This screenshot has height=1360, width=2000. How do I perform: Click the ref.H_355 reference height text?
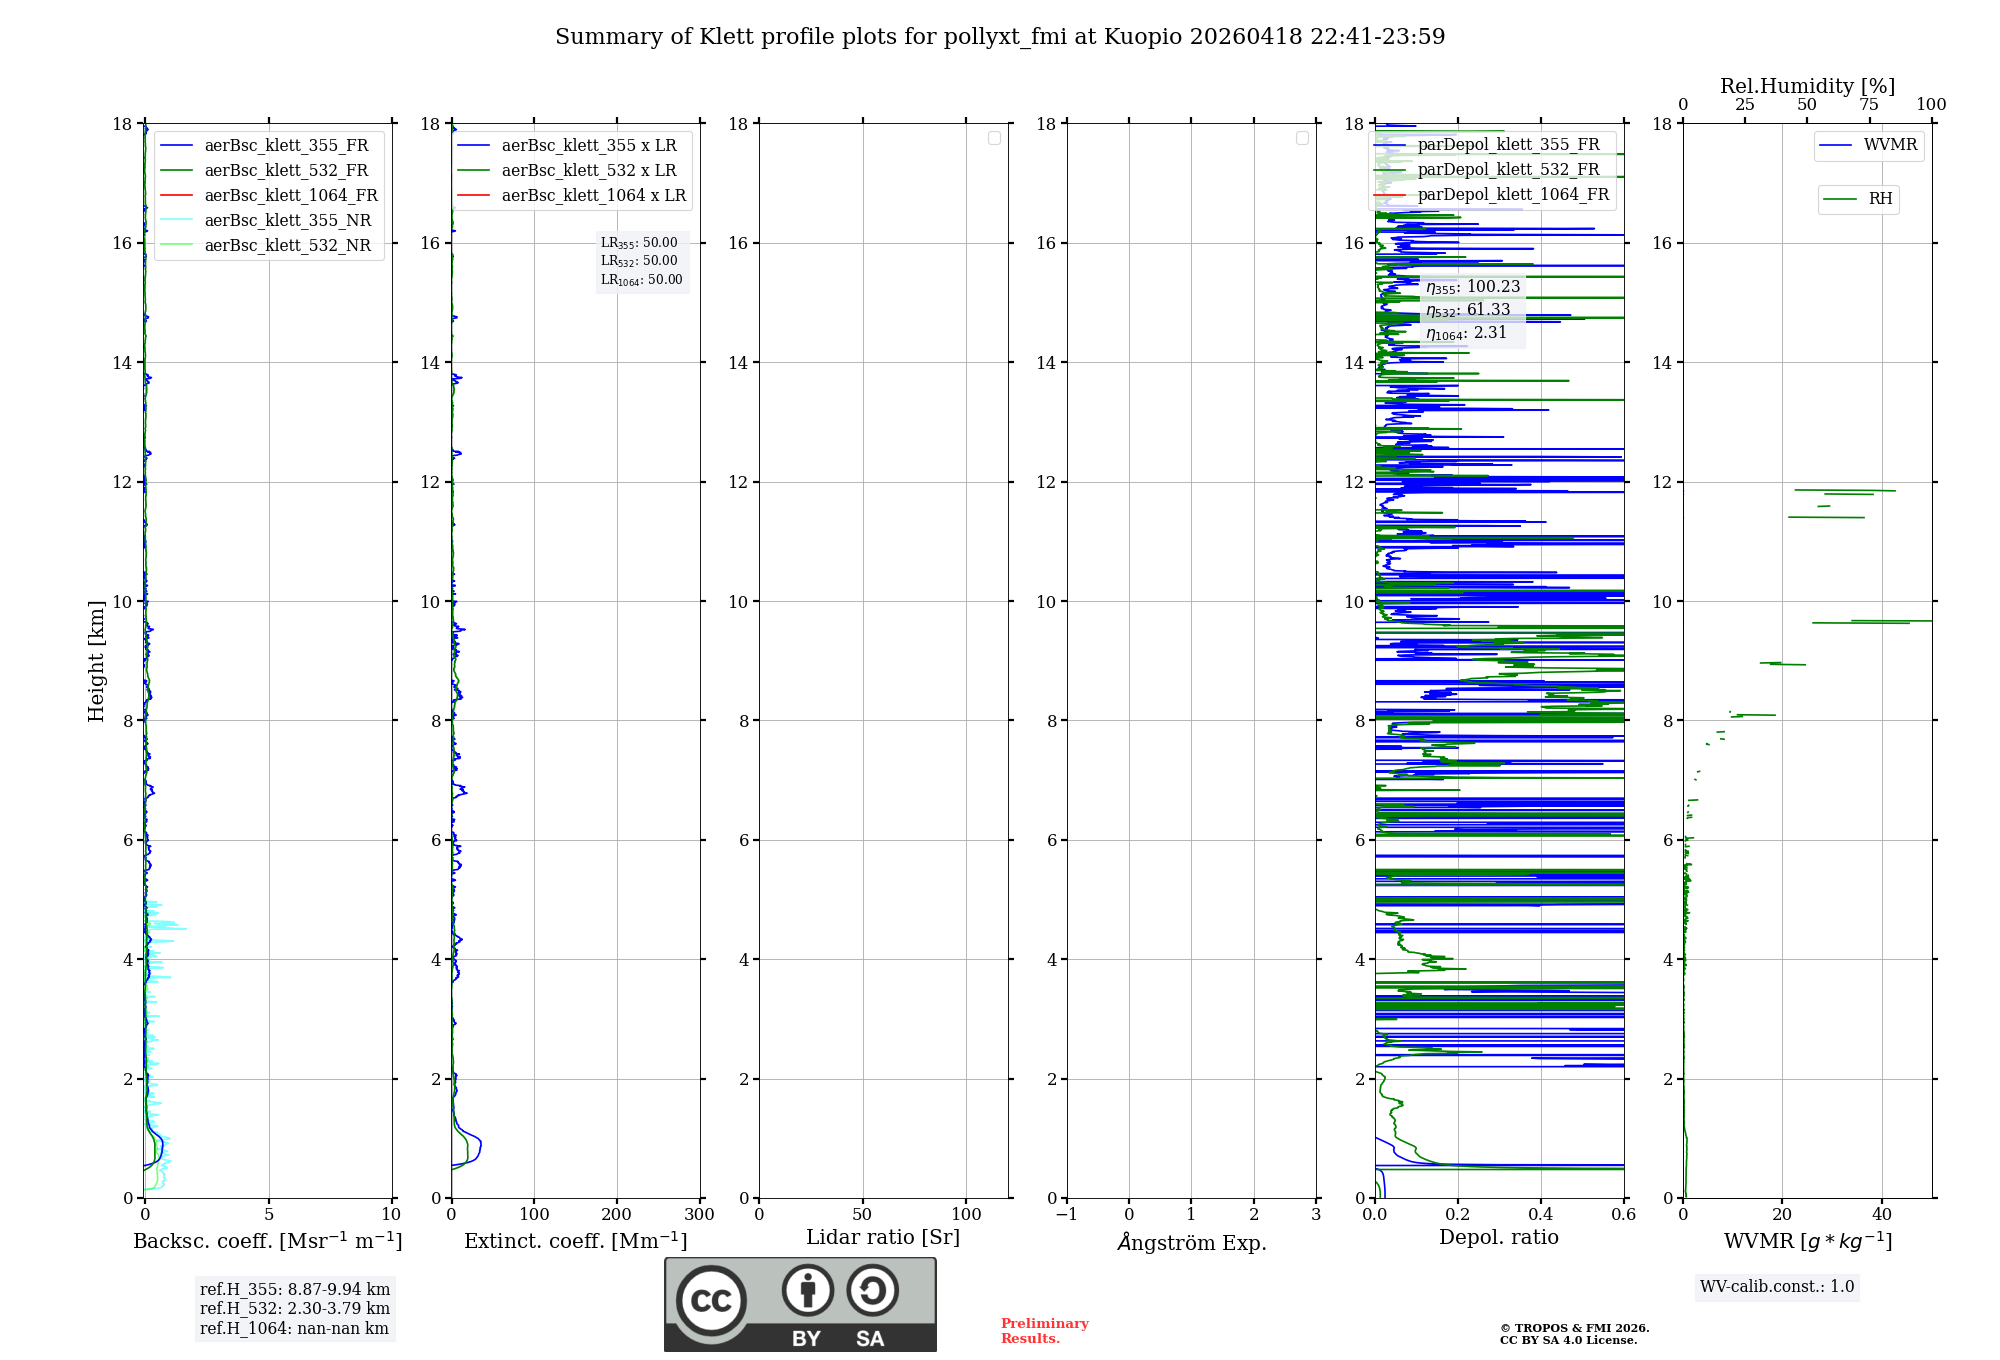(x=294, y=1290)
